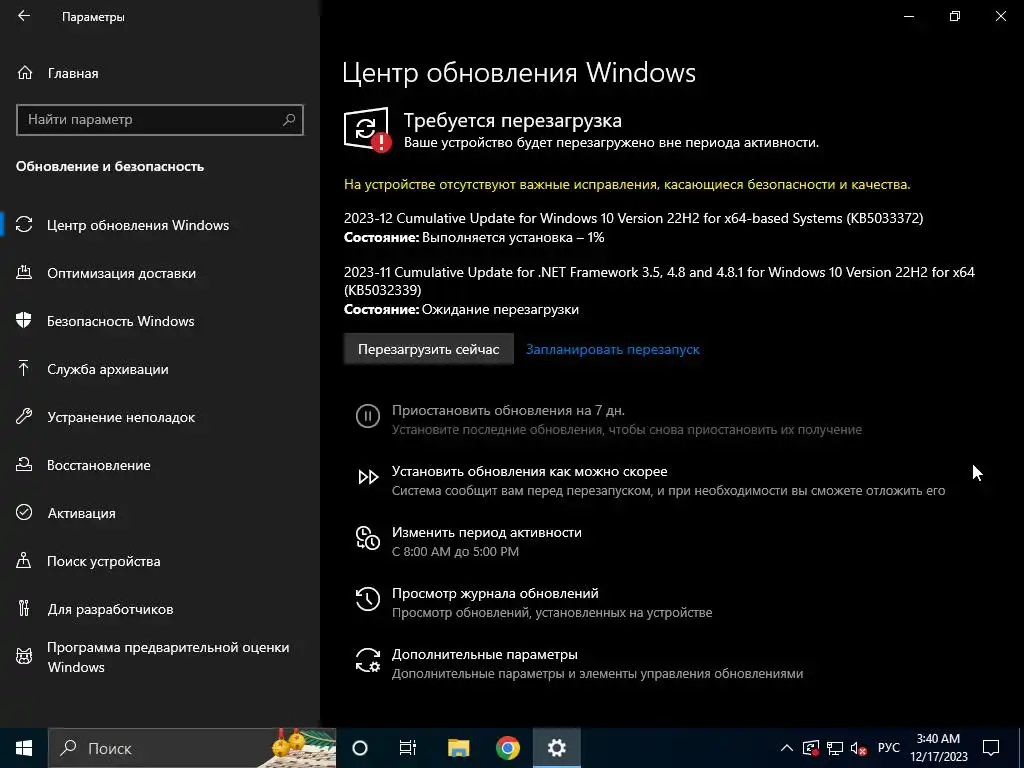Click Восстановление recovery icon

coord(24,465)
